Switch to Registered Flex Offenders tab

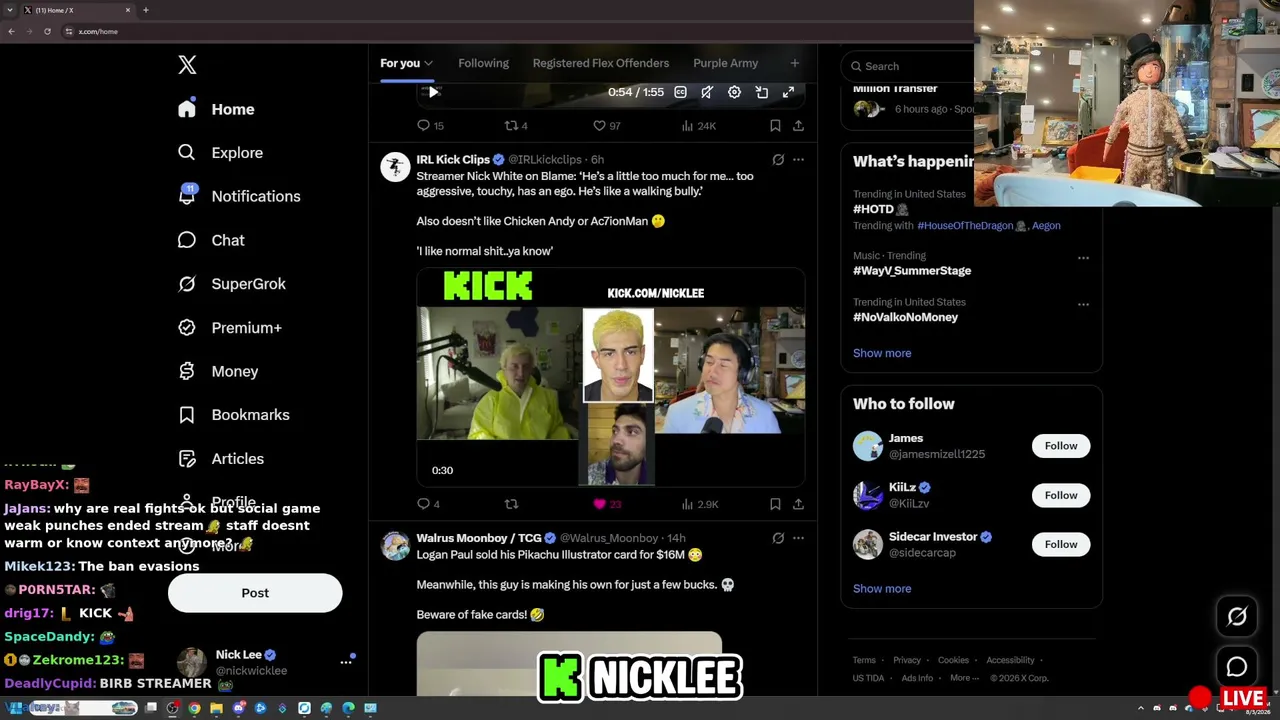[x=601, y=63]
